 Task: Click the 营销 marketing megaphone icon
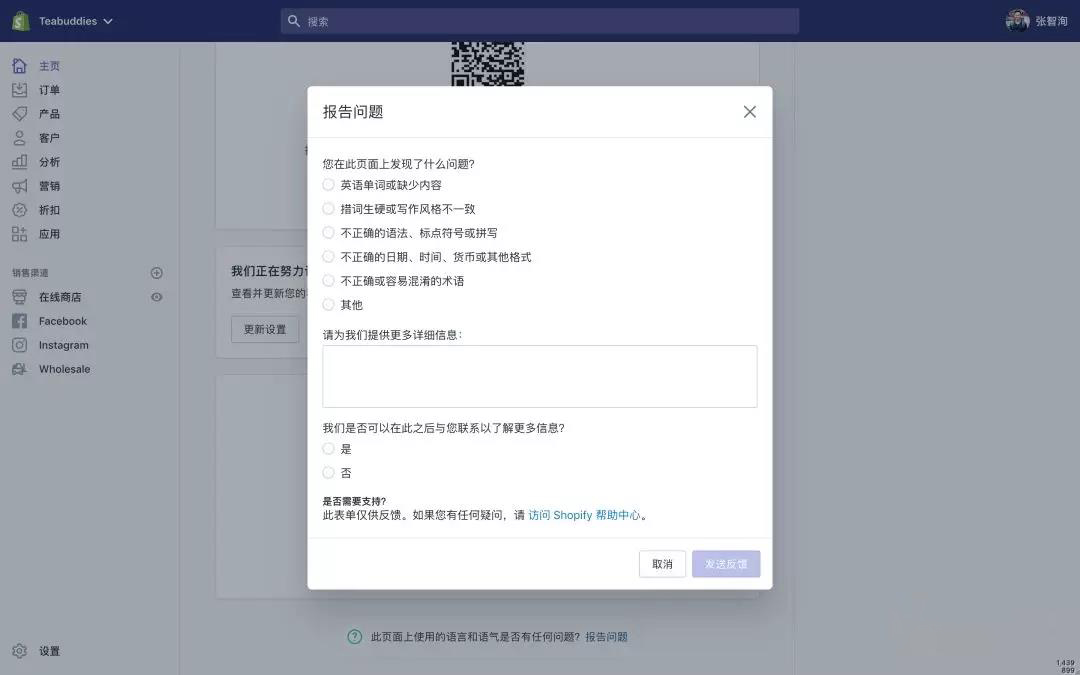[x=19, y=186]
